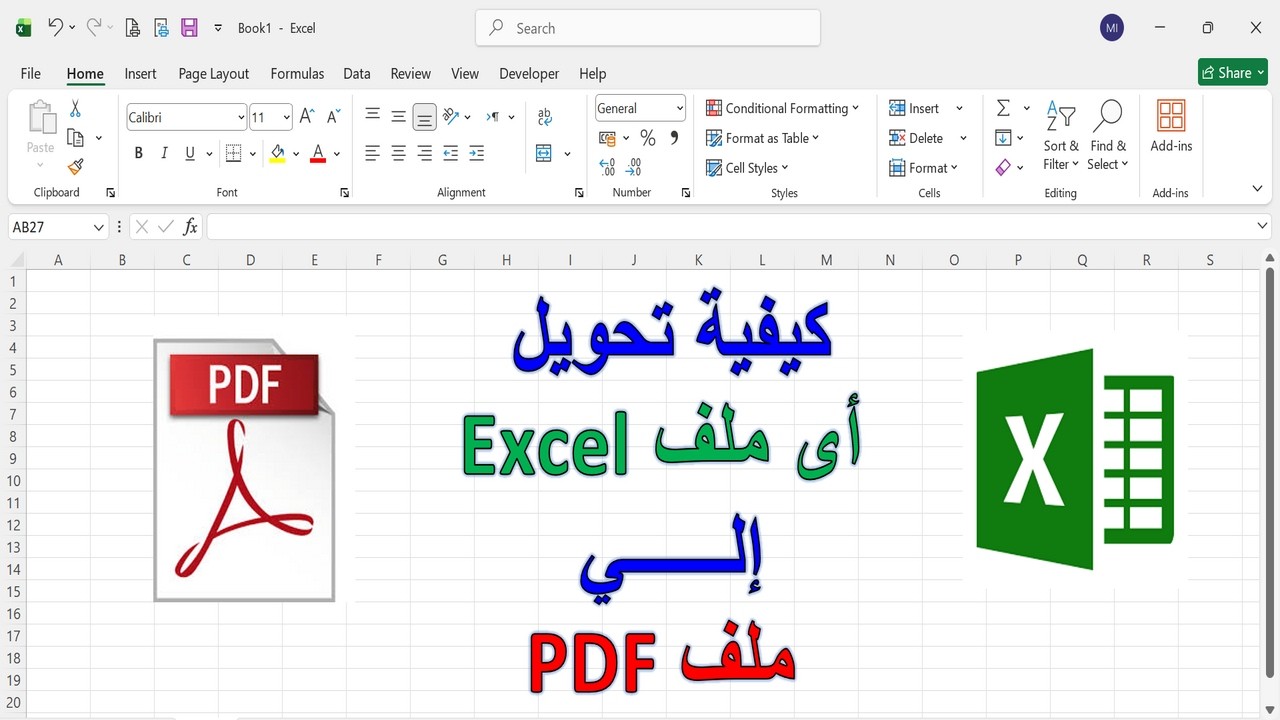This screenshot has width=1280, height=720.
Task: Toggle Bottom Align
Action: [424, 117]
